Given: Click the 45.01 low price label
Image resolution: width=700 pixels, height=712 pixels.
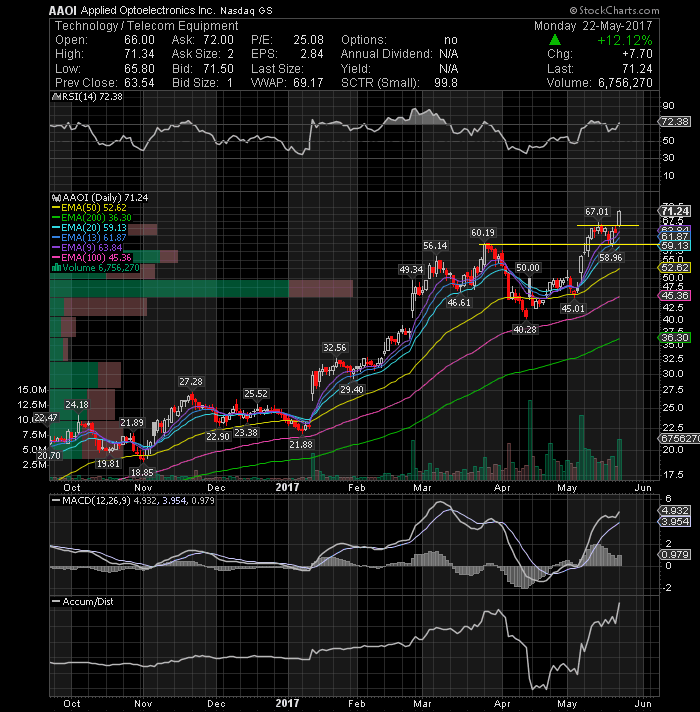Looking at the screenshot, I should pyautogui.click(x=572, y=309).
